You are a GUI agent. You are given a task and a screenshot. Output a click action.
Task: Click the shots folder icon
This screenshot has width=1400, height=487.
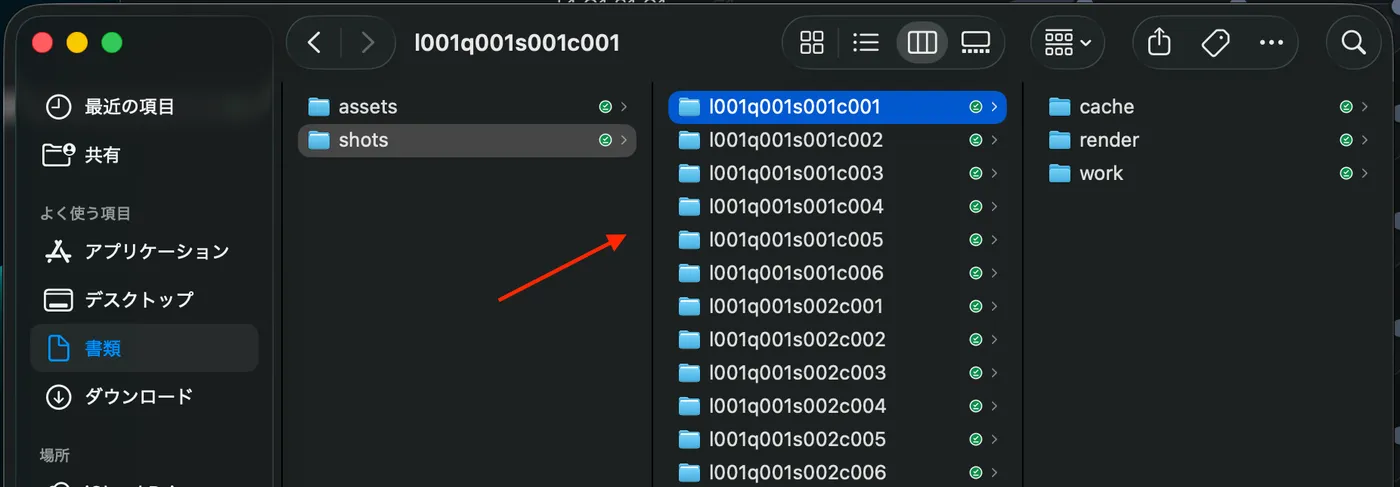coord(319,140)
